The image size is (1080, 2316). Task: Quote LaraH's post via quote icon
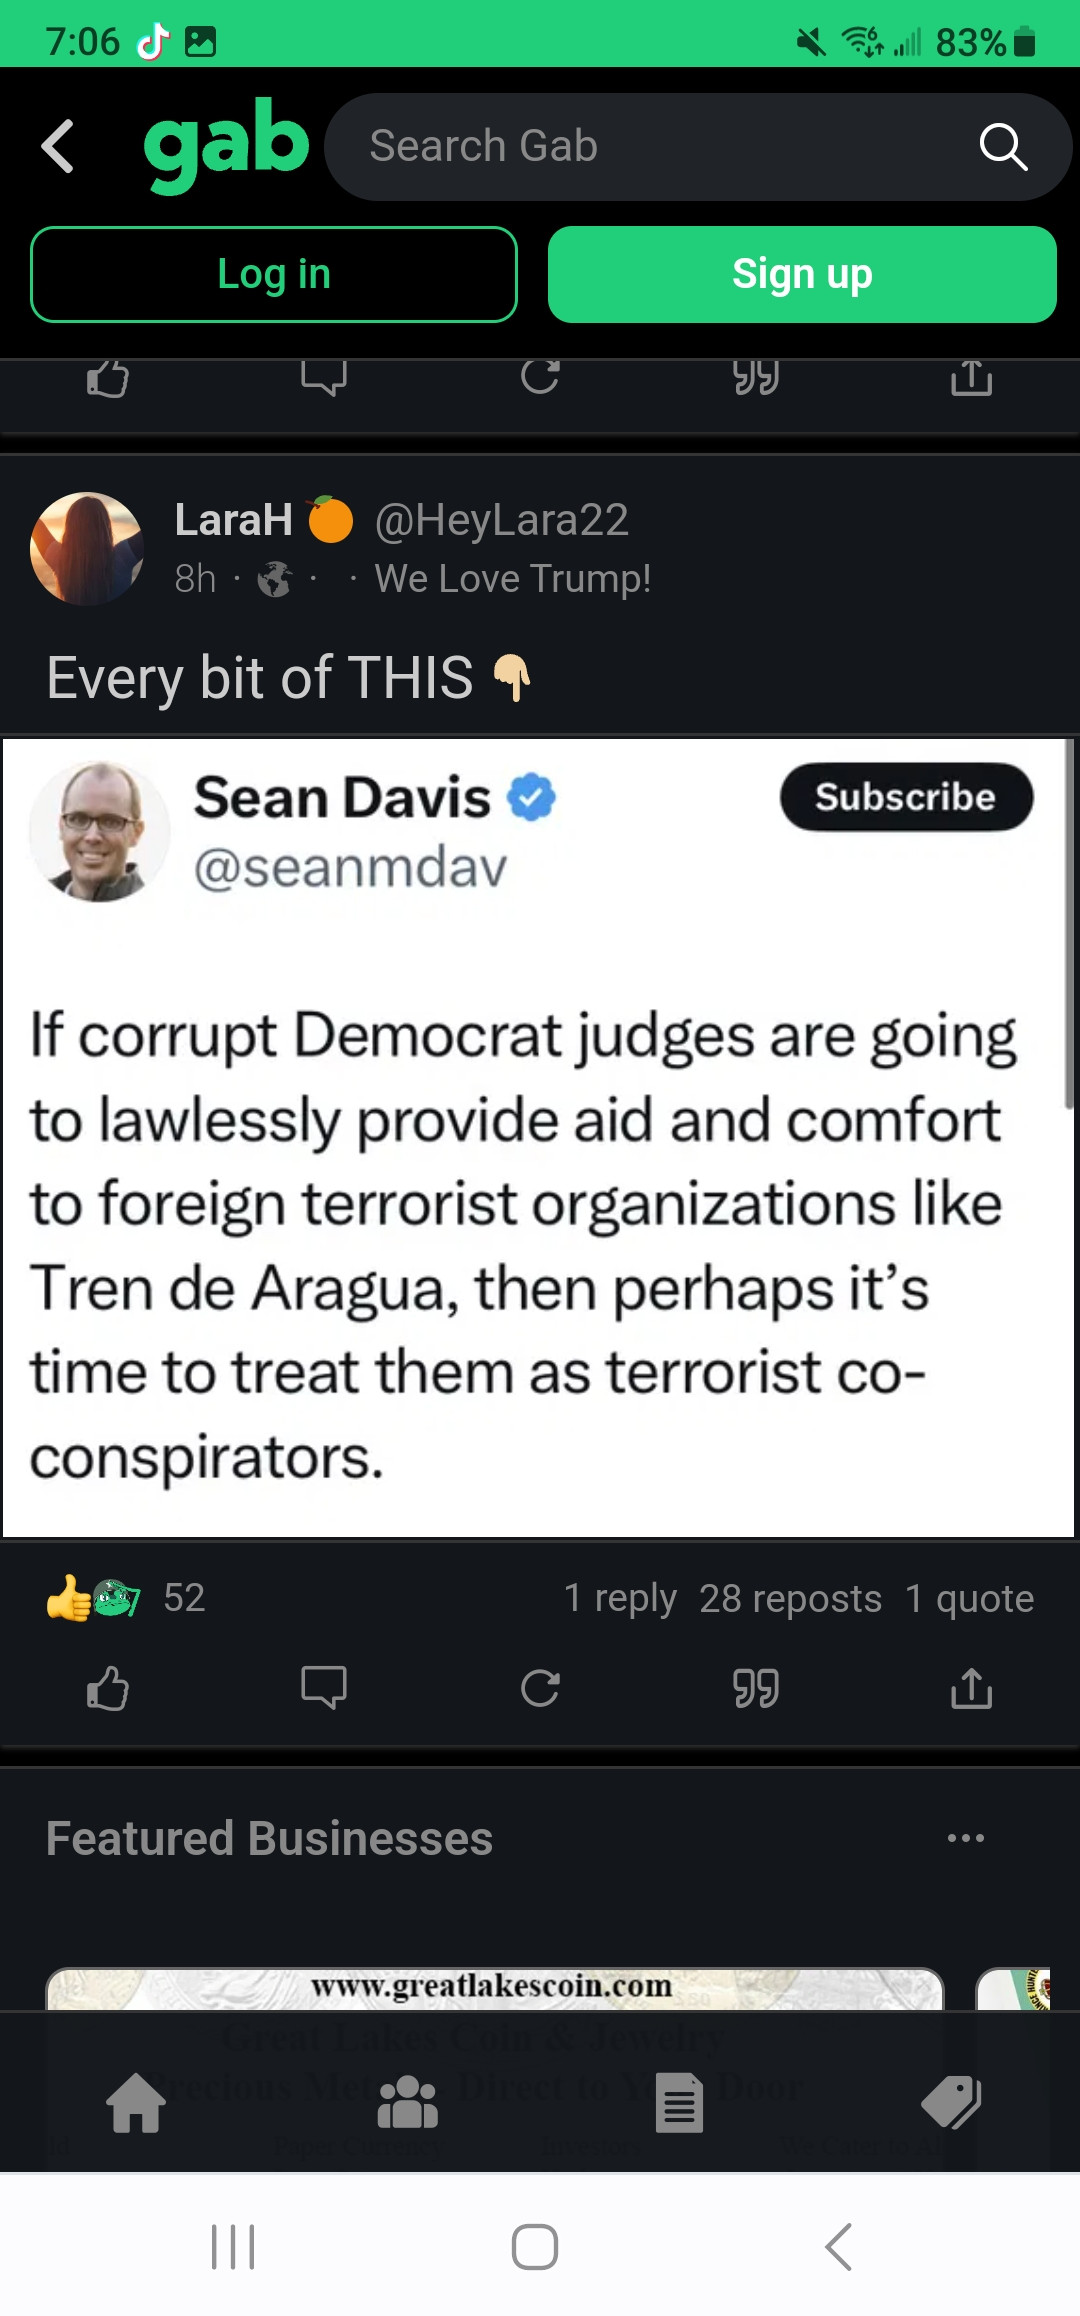click(x=756, y=1689)
